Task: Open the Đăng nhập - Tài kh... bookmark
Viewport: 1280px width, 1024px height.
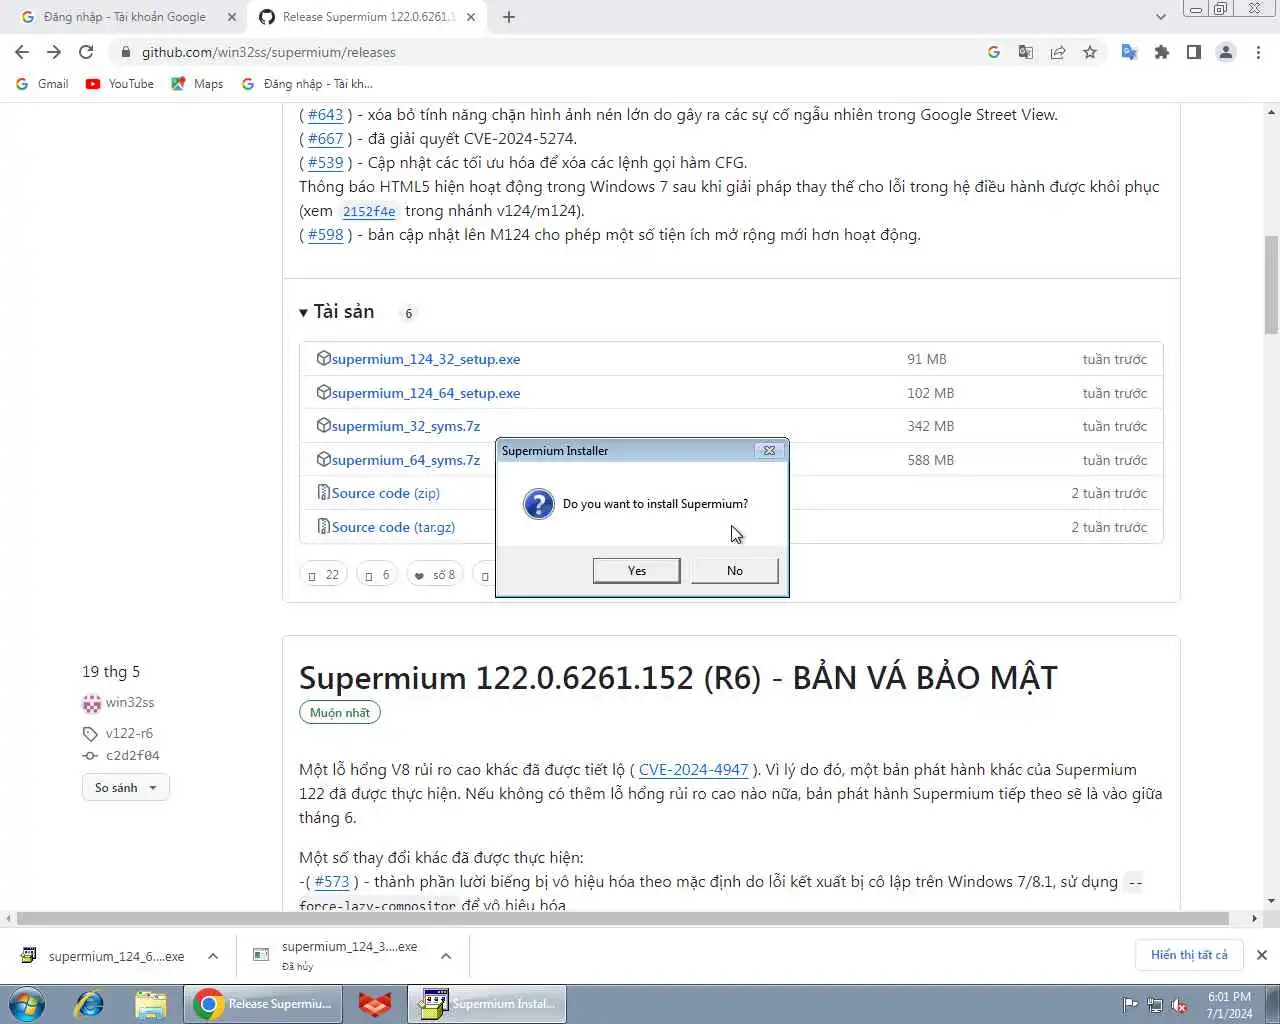Action: (307, 84)
